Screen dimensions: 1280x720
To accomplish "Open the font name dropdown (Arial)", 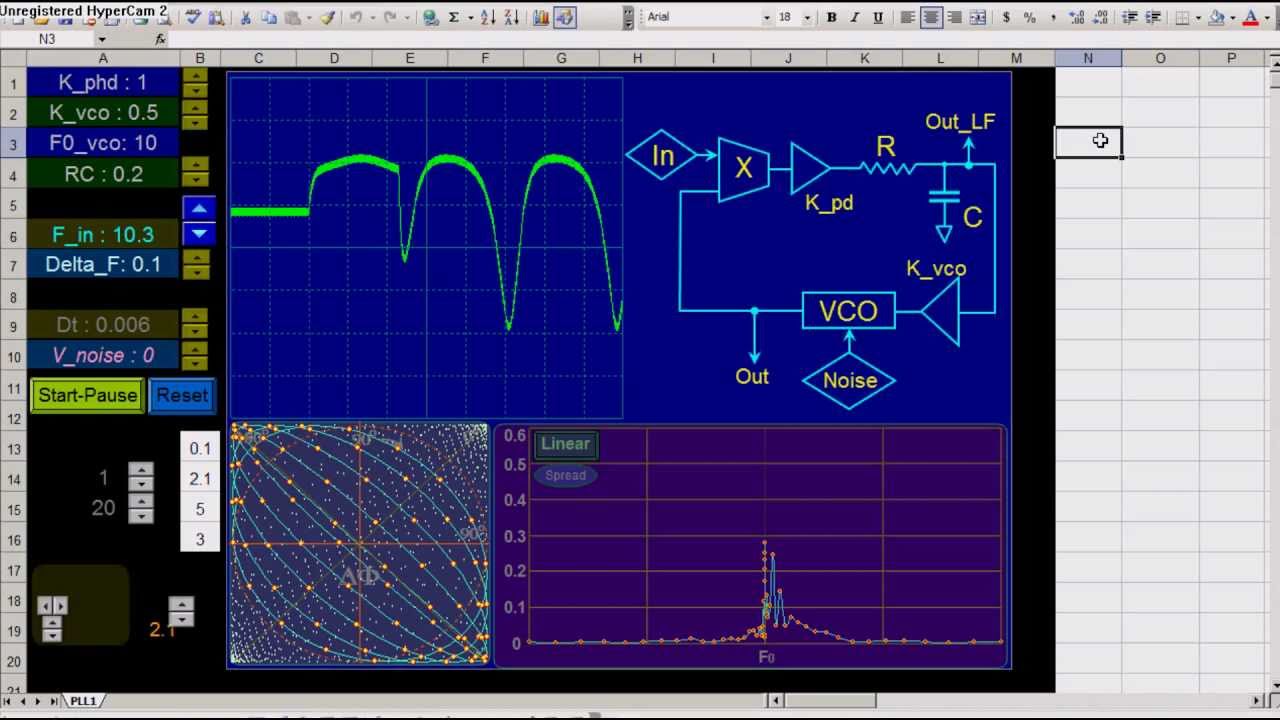I will coord(767,17).
